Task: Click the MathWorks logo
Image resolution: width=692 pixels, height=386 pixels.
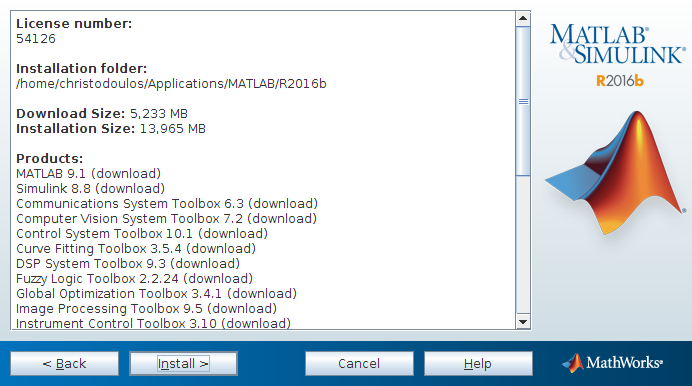Action: point(612,363)
